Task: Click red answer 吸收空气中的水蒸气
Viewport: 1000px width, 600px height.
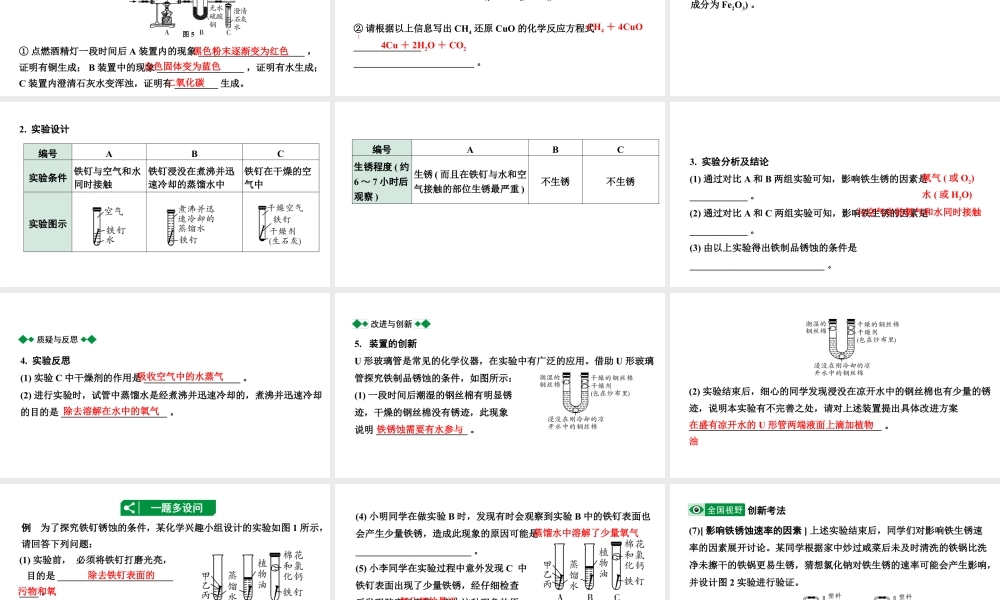Action: pos(188,377)
